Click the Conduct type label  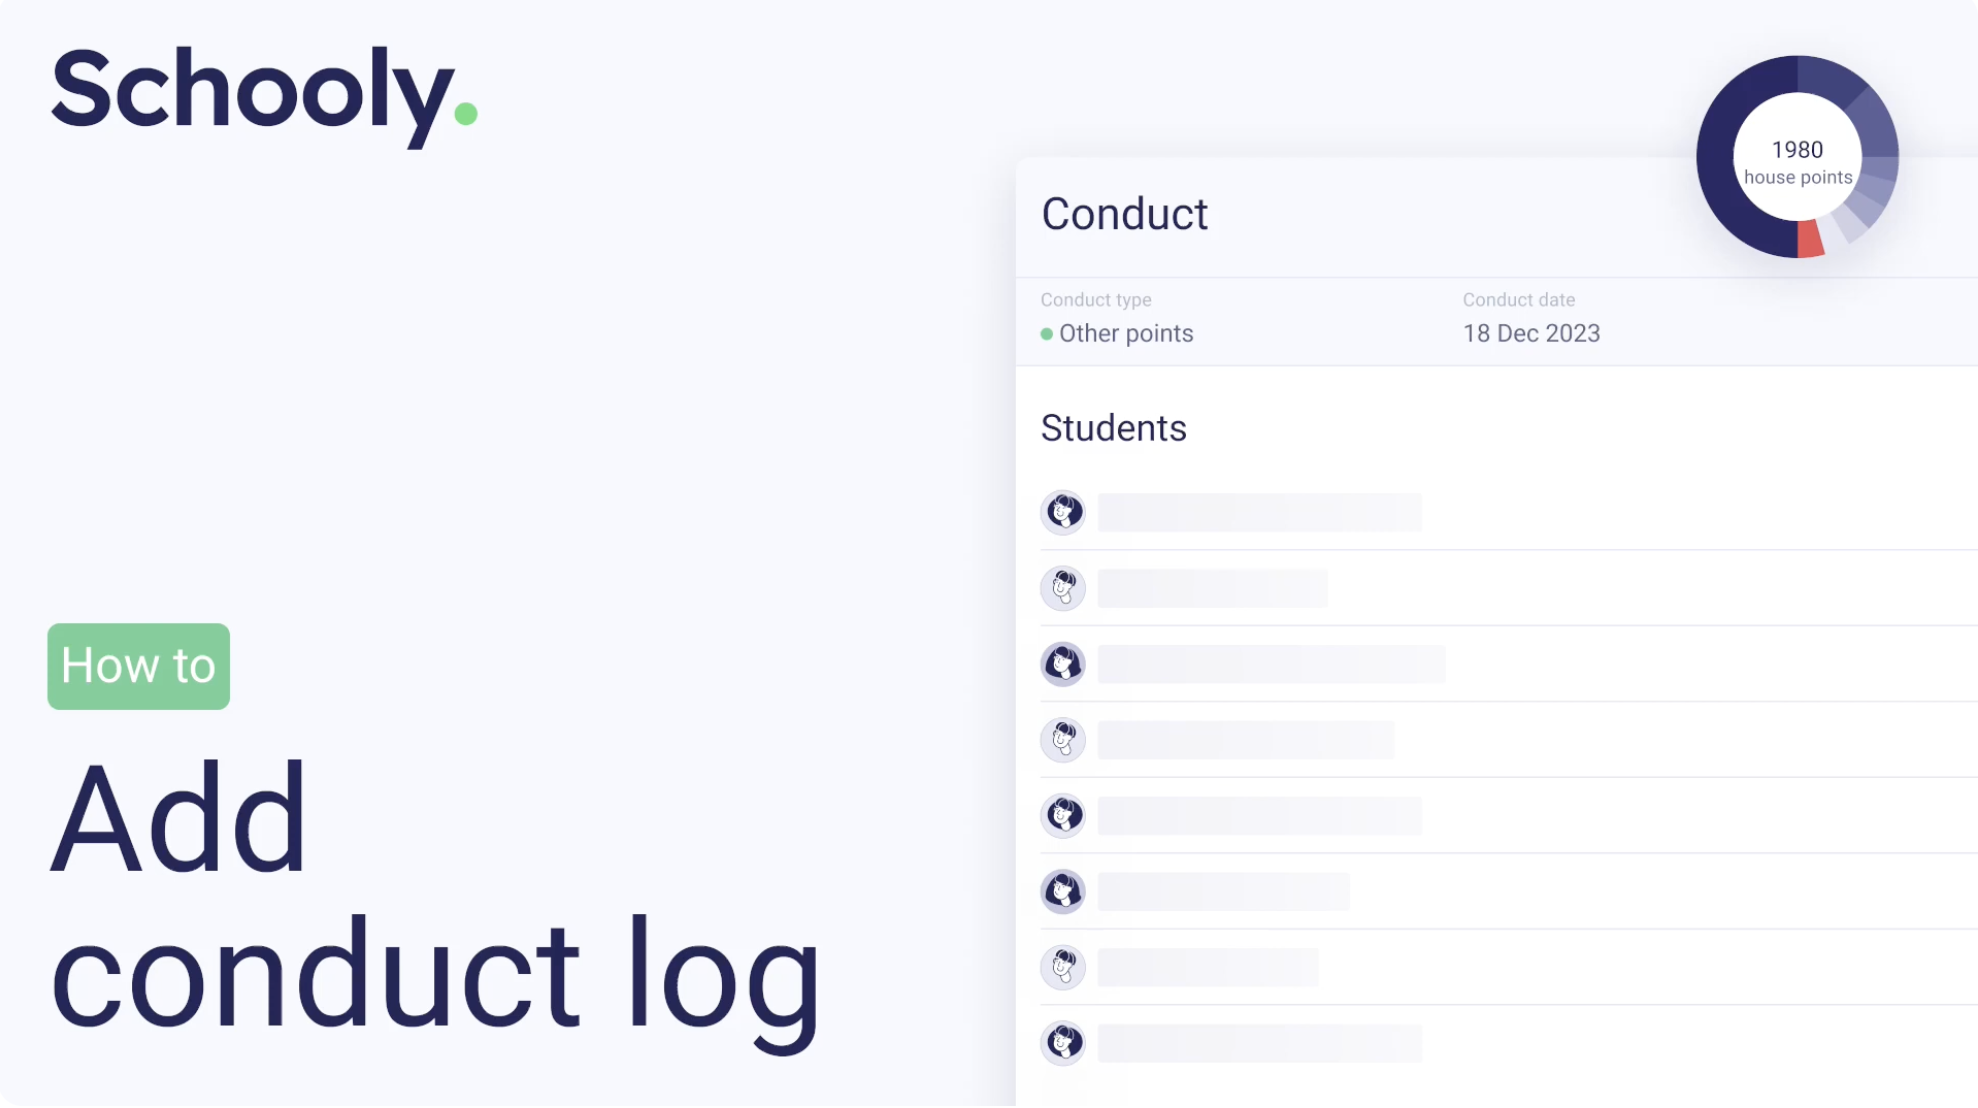tap(1095, 300)
